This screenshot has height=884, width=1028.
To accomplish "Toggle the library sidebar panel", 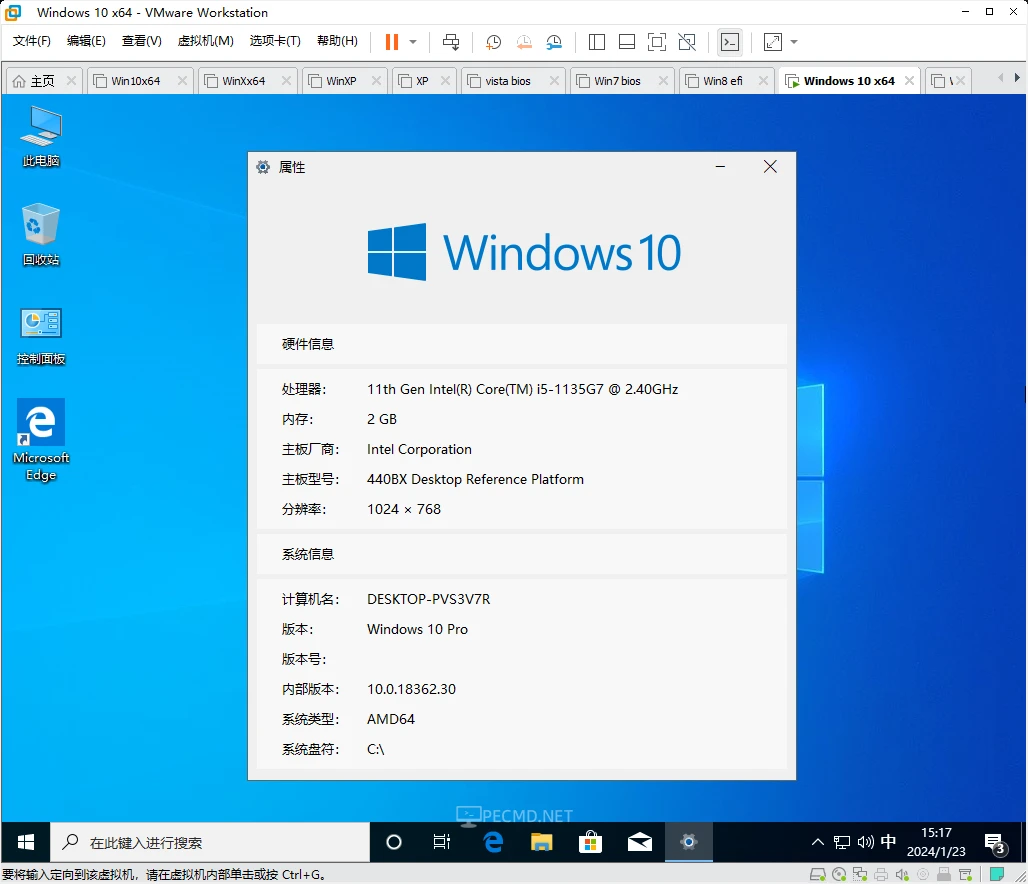I will tap(597, 42).
